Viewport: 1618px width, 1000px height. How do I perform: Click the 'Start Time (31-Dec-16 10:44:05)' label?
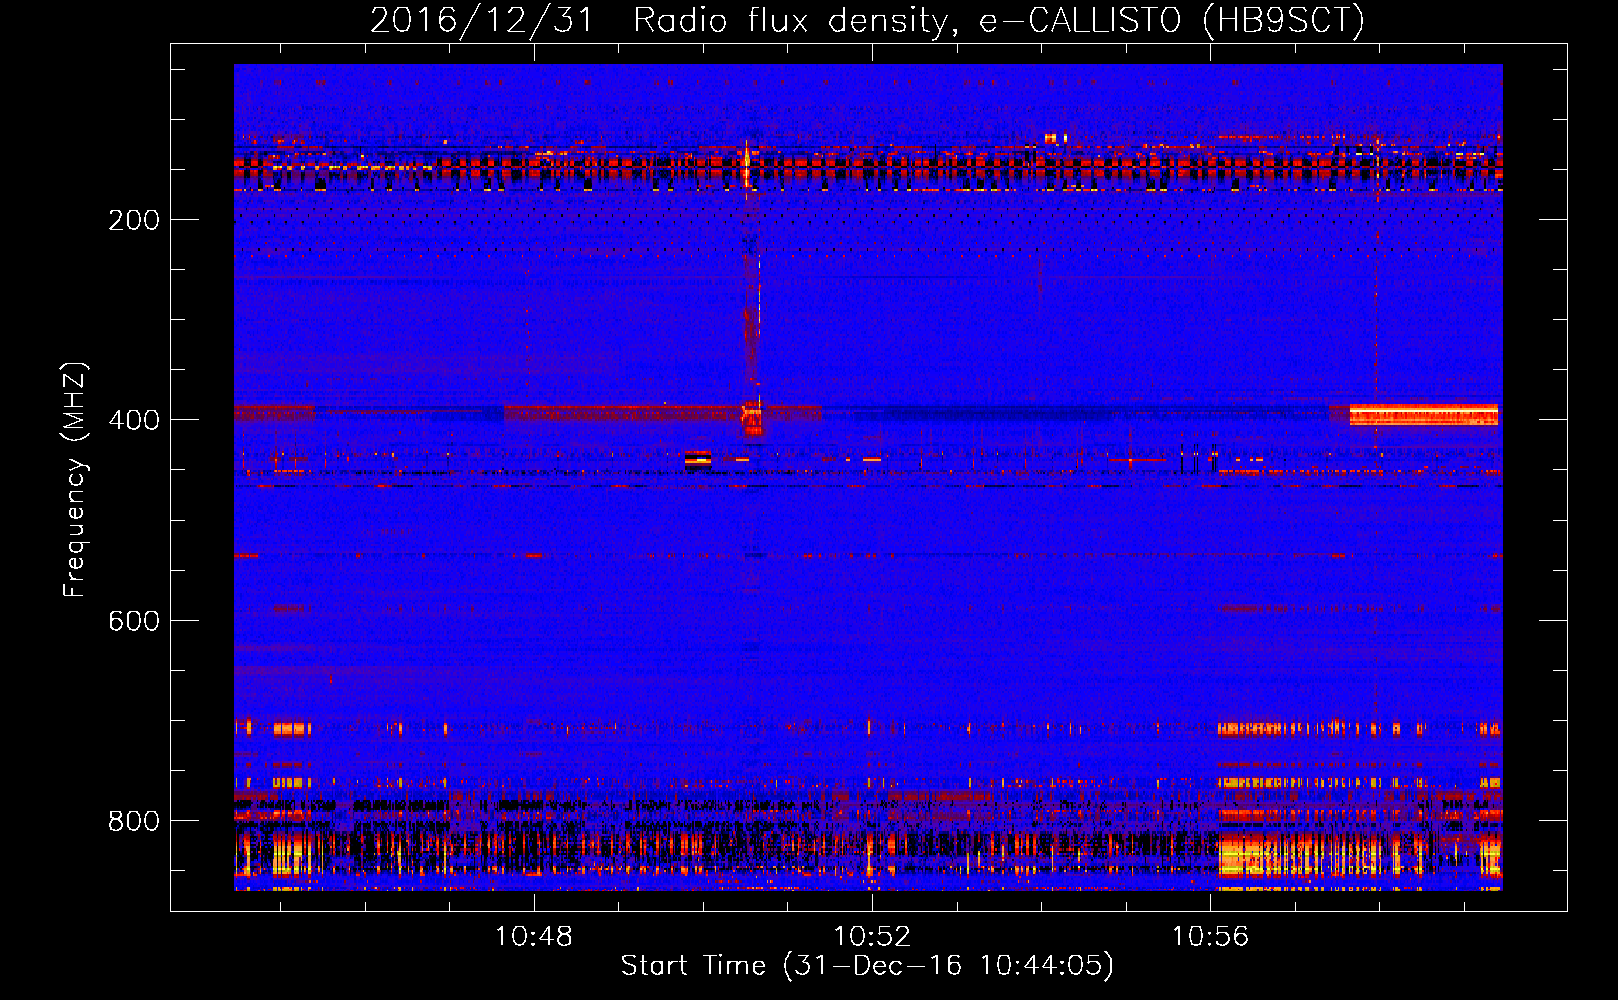click(867, 966)
